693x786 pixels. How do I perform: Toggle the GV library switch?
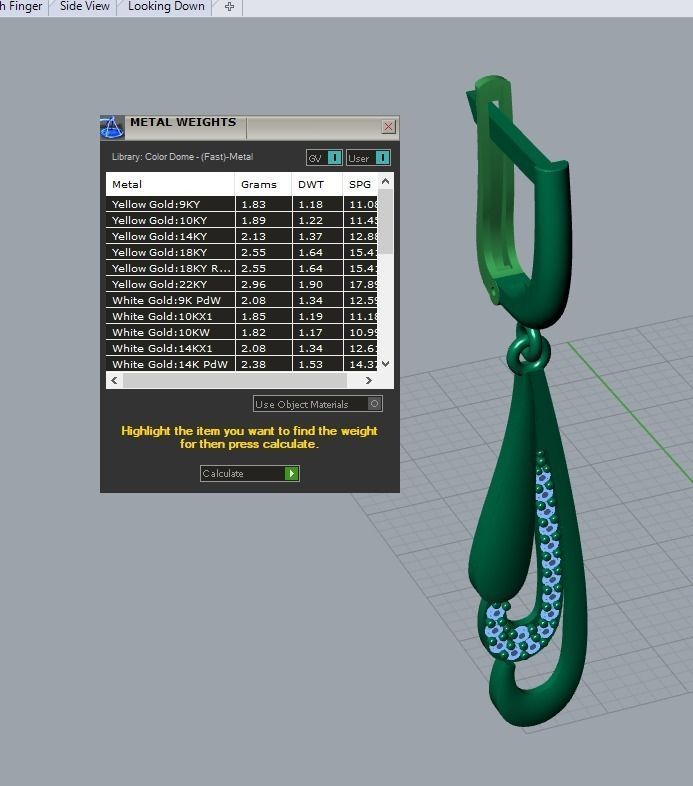pos(324,158)
